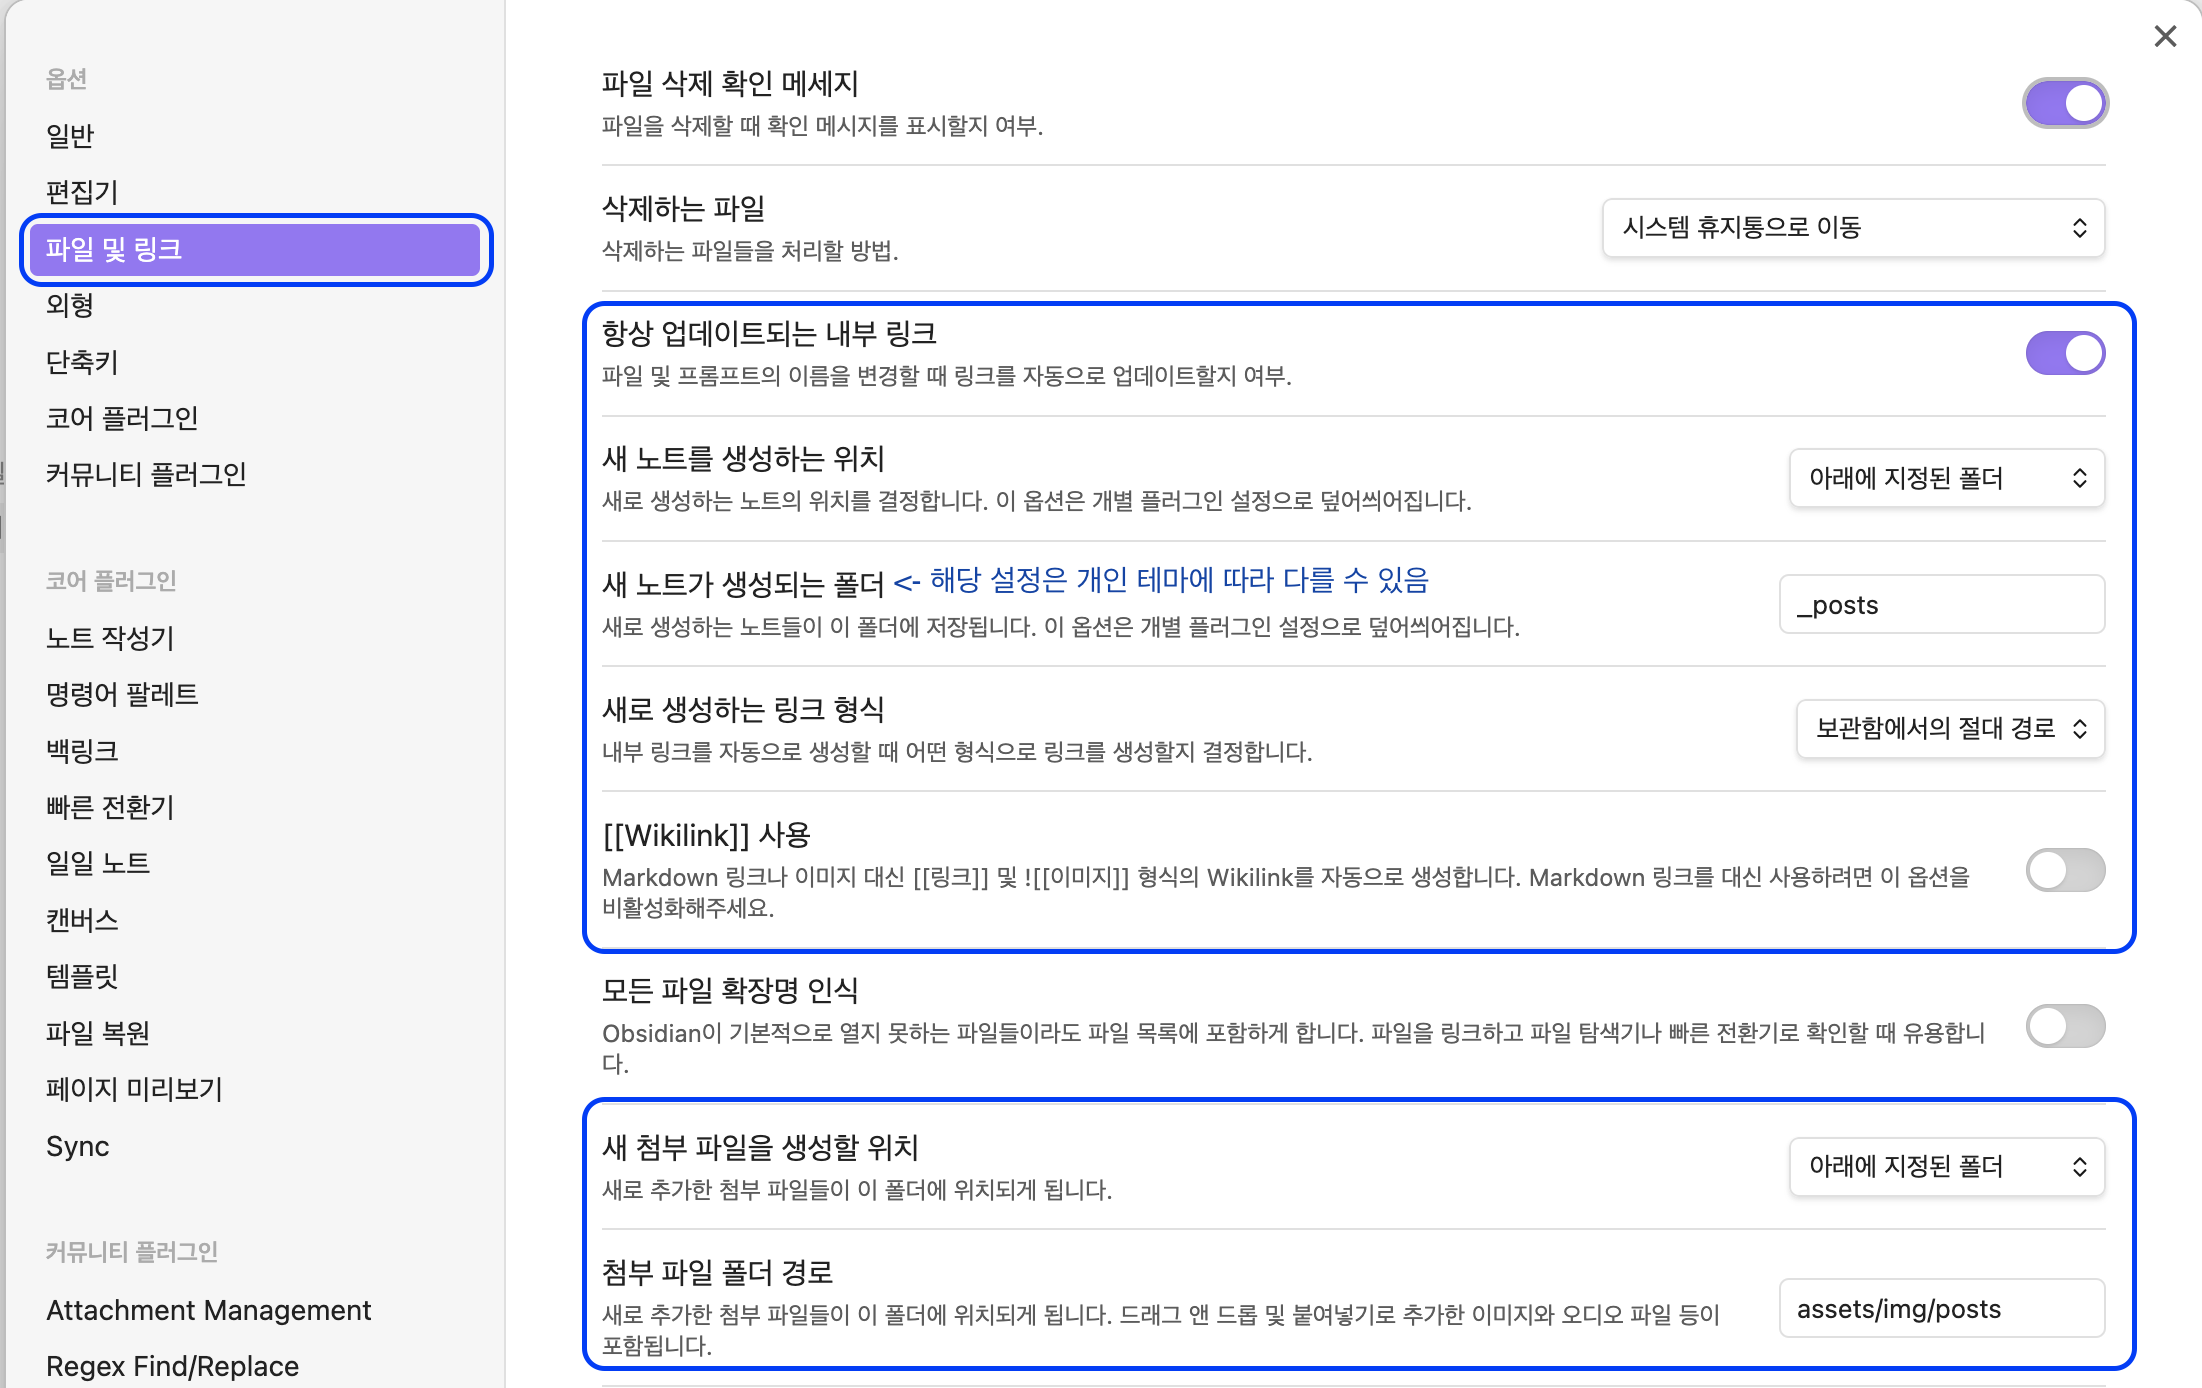This screenshot has width=2202, height=1388.
Task: Open 템플릿 plugin settings
Action: 255,976
